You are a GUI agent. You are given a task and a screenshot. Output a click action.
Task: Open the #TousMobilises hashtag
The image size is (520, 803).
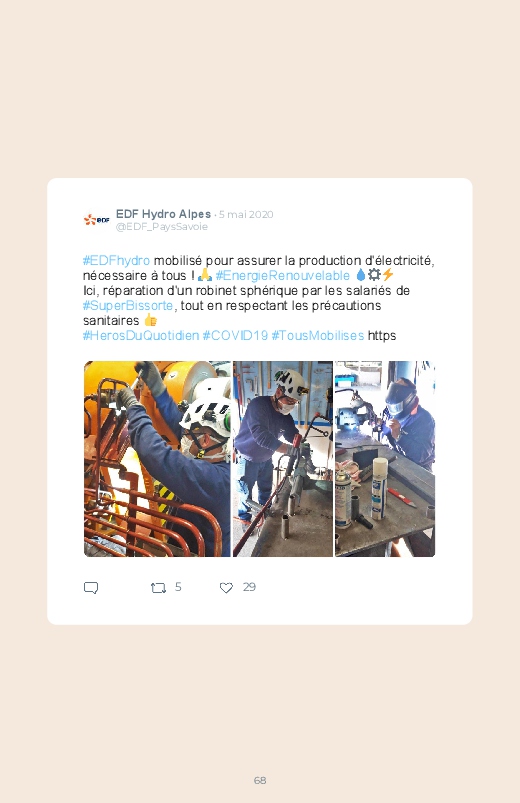318,335
